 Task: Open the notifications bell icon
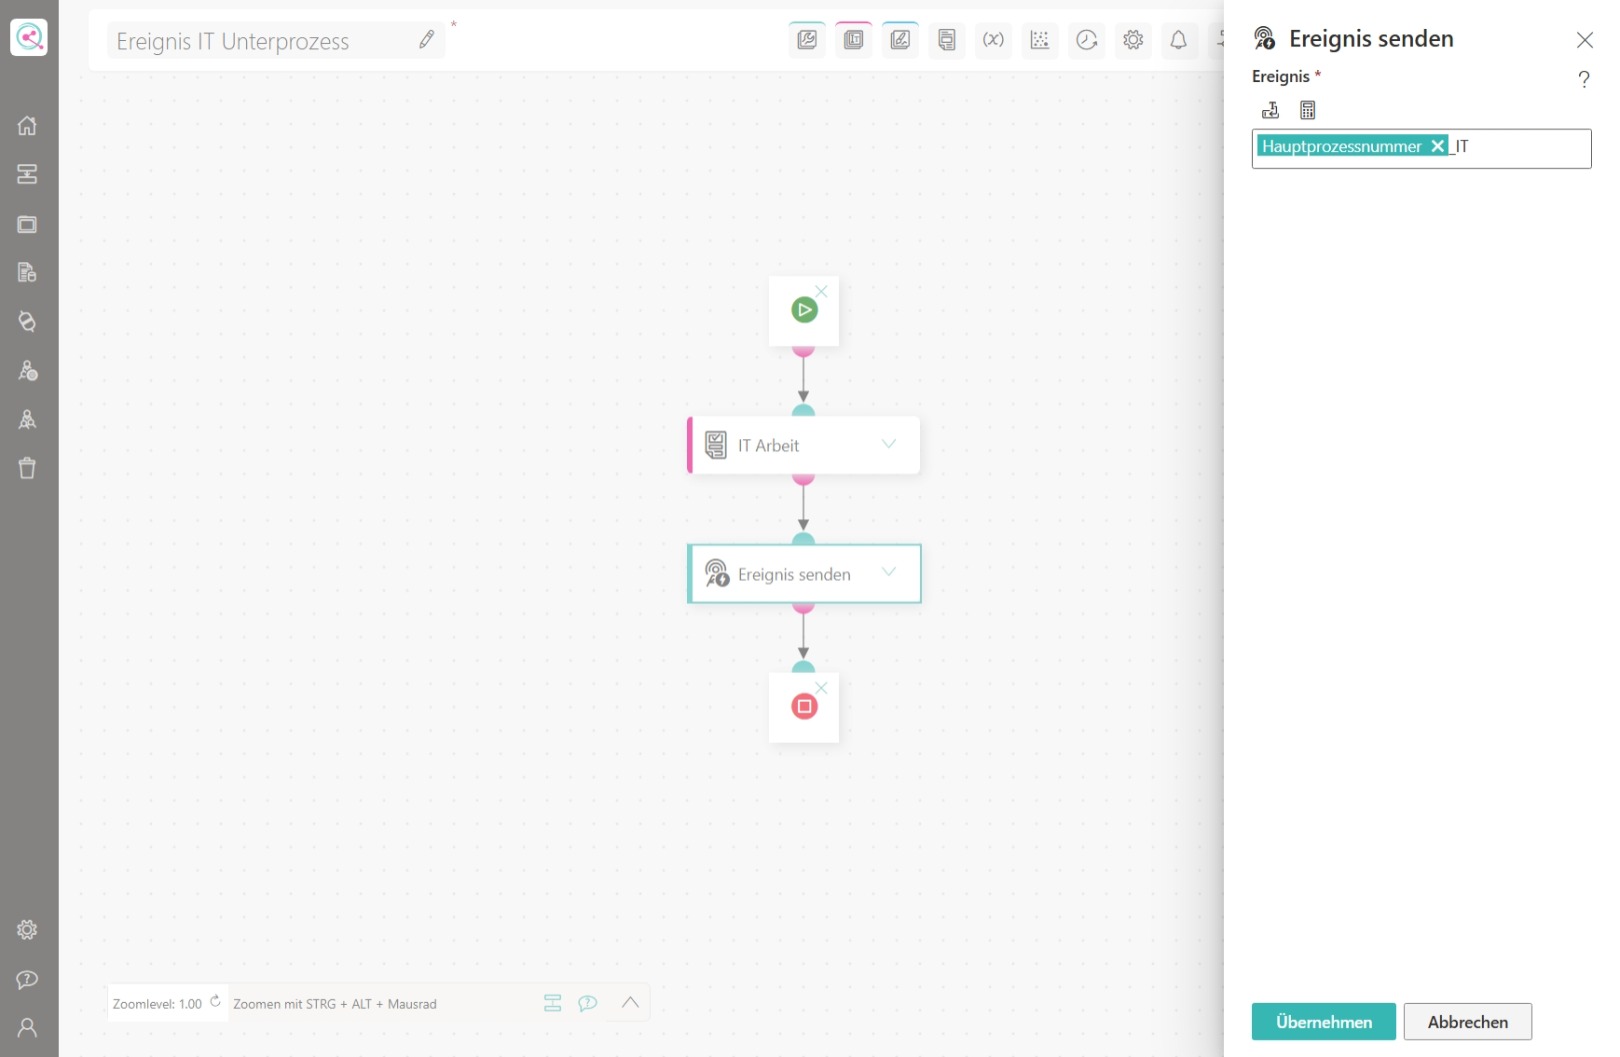click(x=1179, y=40)
